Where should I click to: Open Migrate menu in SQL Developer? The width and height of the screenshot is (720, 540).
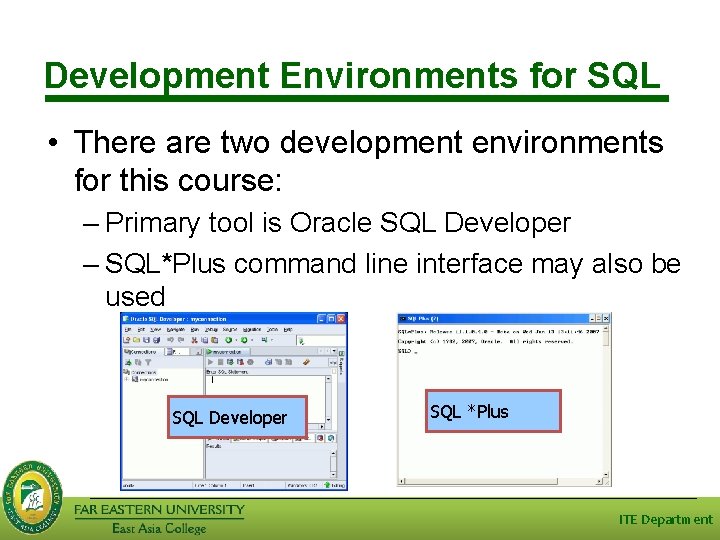click(252, 330)
